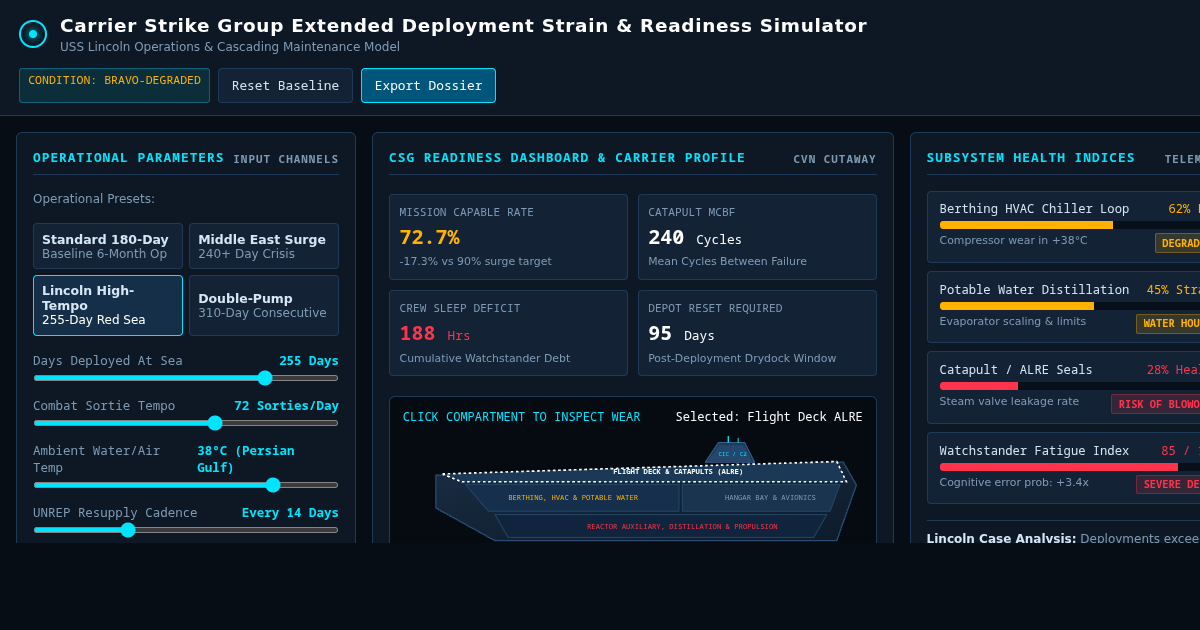Viewport: 1200px width, 630px height.
Task: Click the CVN CUTAWAY header label
Action: click(x=834, y=159)
